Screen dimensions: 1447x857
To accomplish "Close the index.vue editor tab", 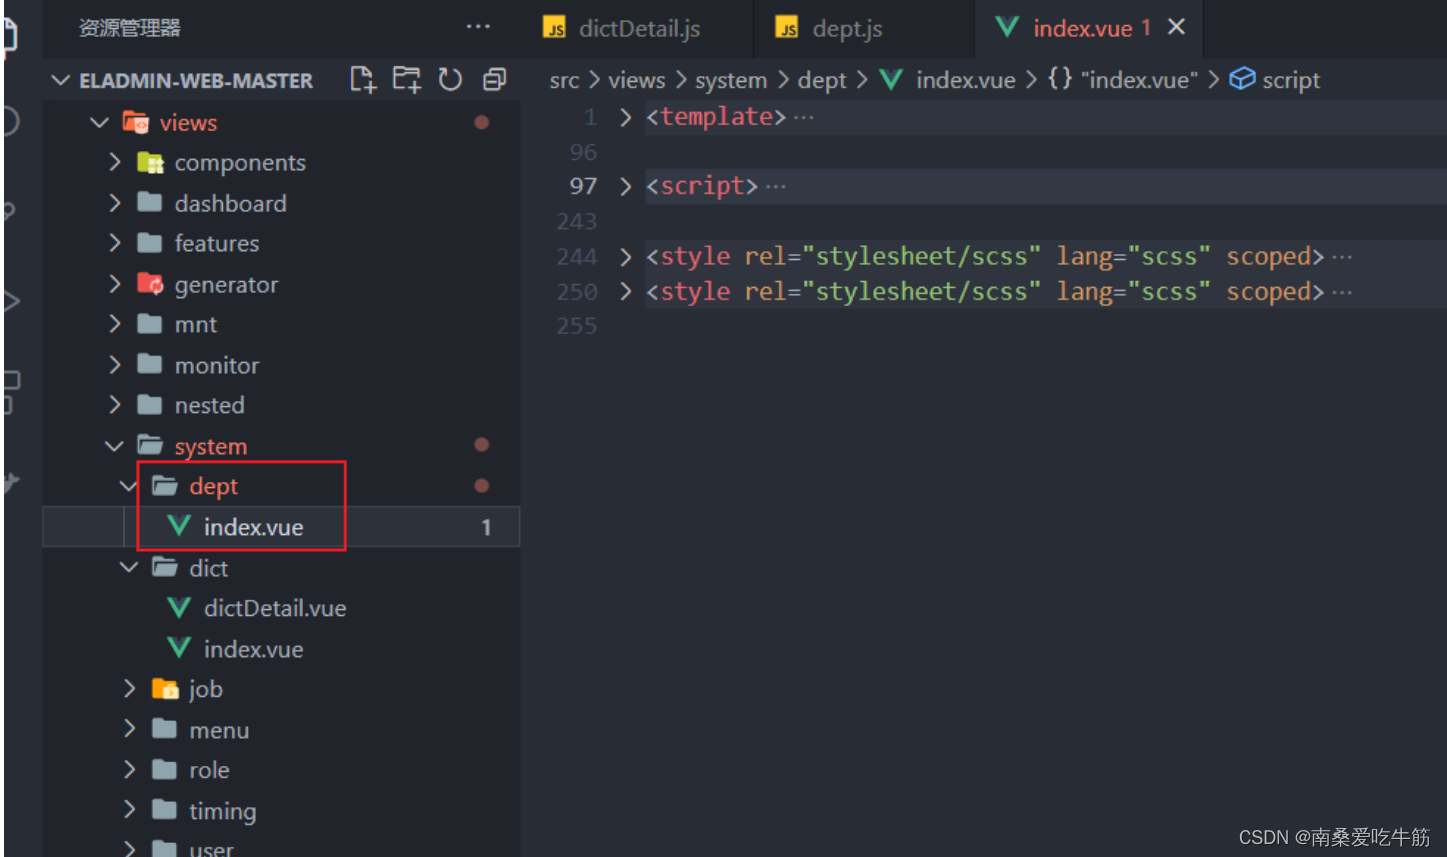I will click(x=1177, y=27).
